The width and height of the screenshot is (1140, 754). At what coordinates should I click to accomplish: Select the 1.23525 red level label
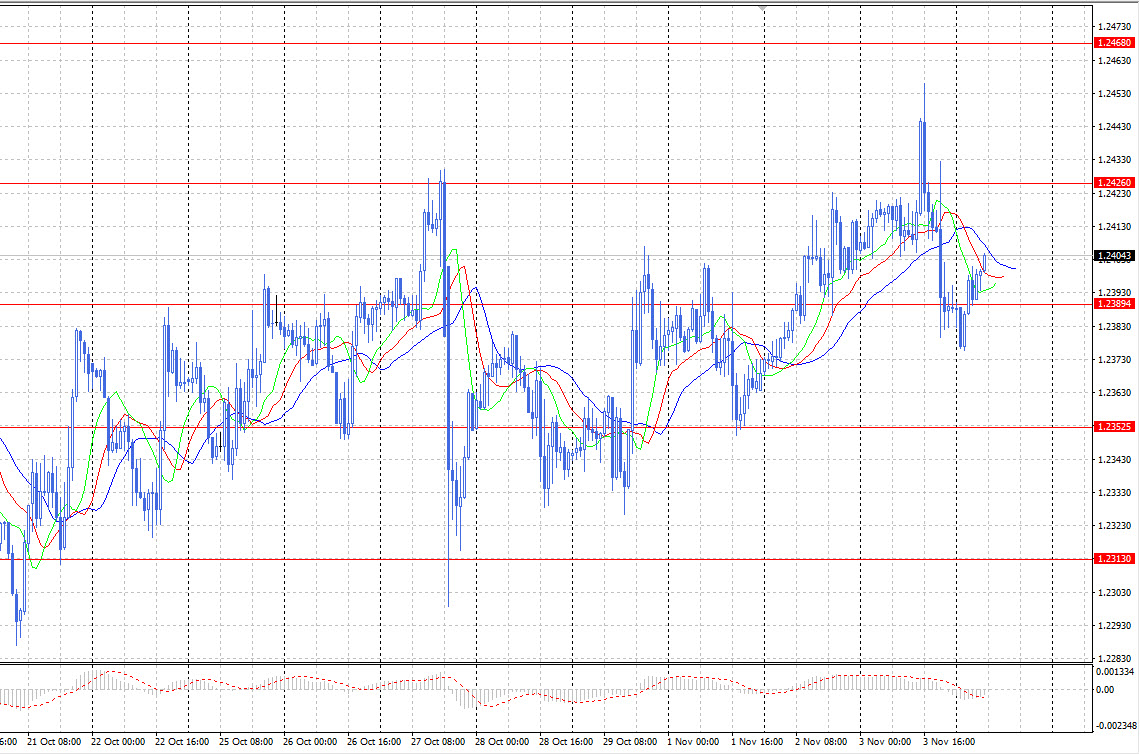1114,427
